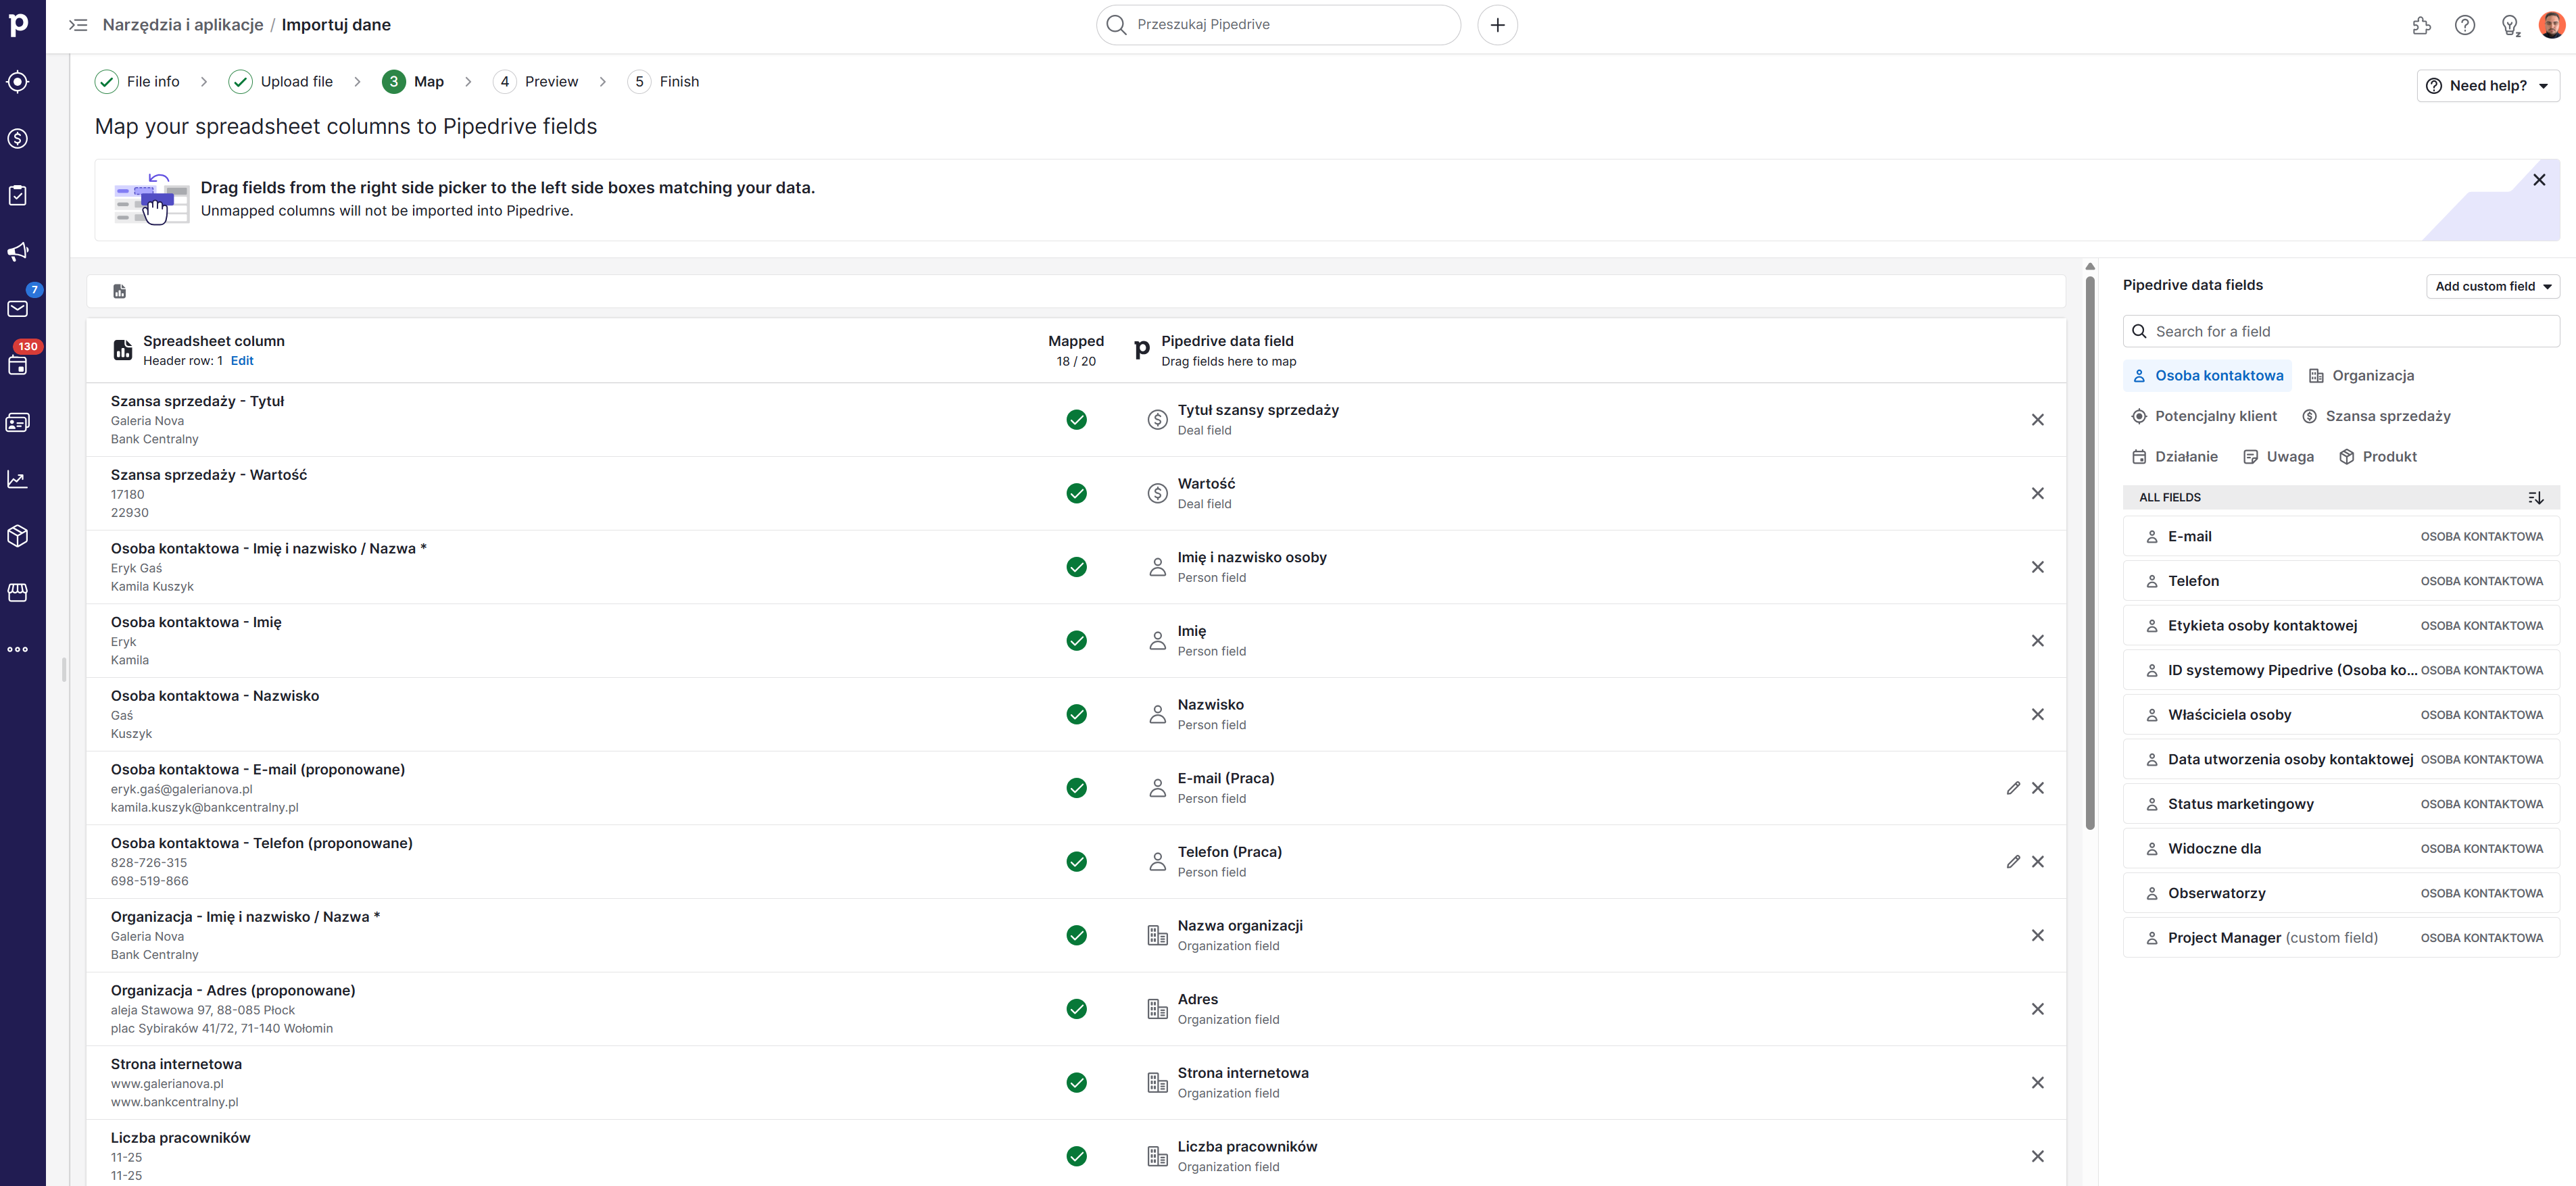2576x1186 pixels.
Task: Close the drag fields info banner
Action: pos(2539,180)
